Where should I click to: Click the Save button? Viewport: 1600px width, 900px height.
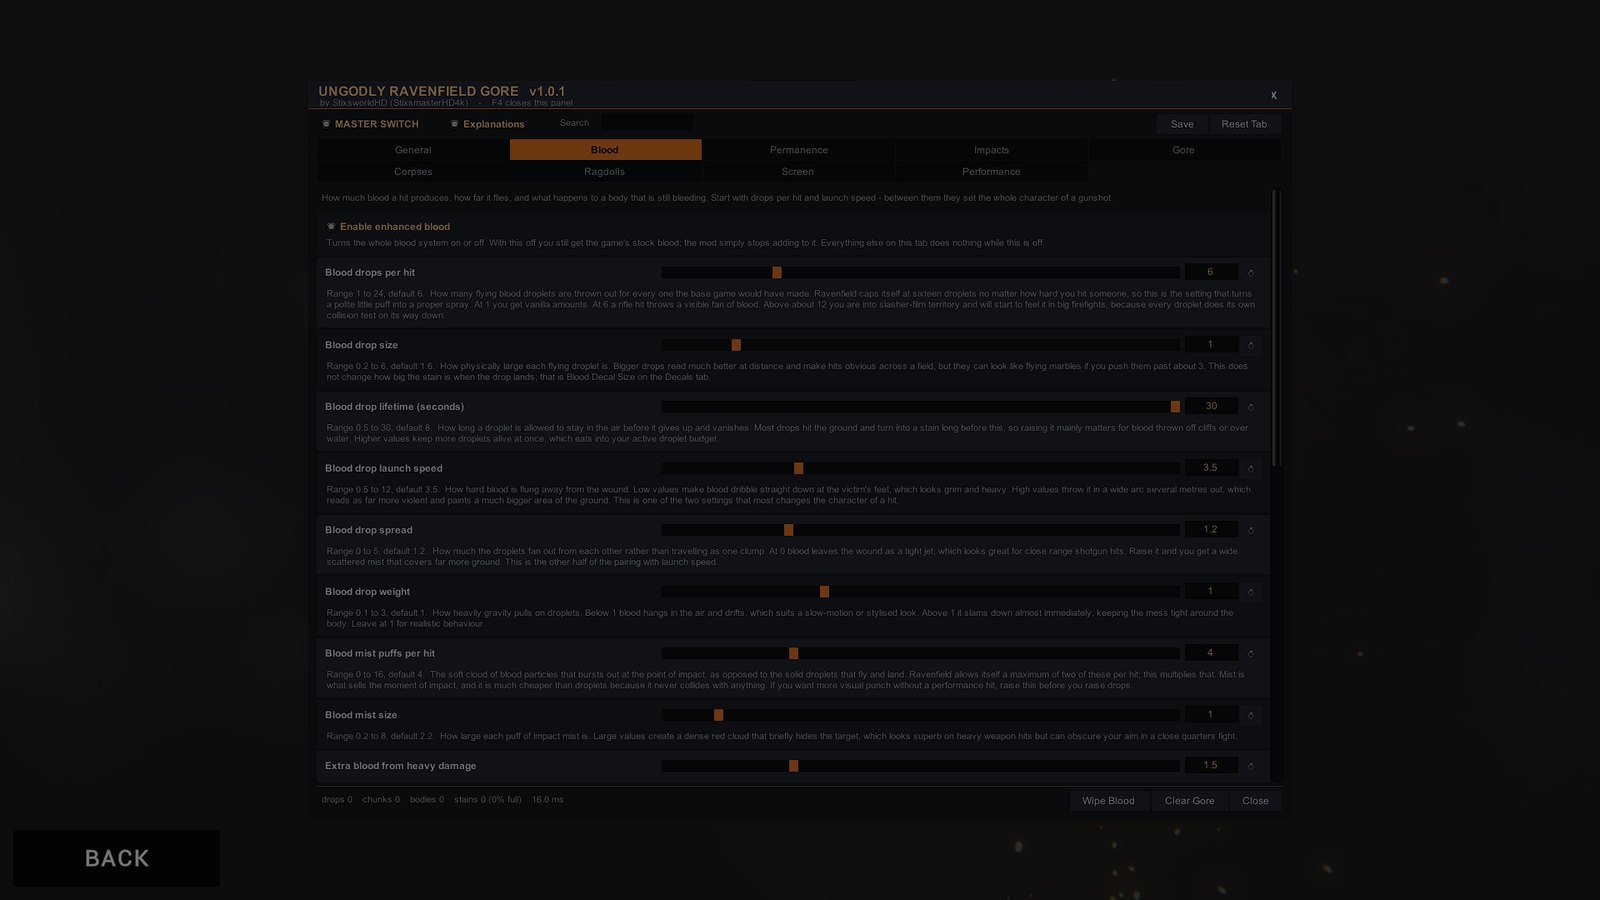click(1182, 124)
